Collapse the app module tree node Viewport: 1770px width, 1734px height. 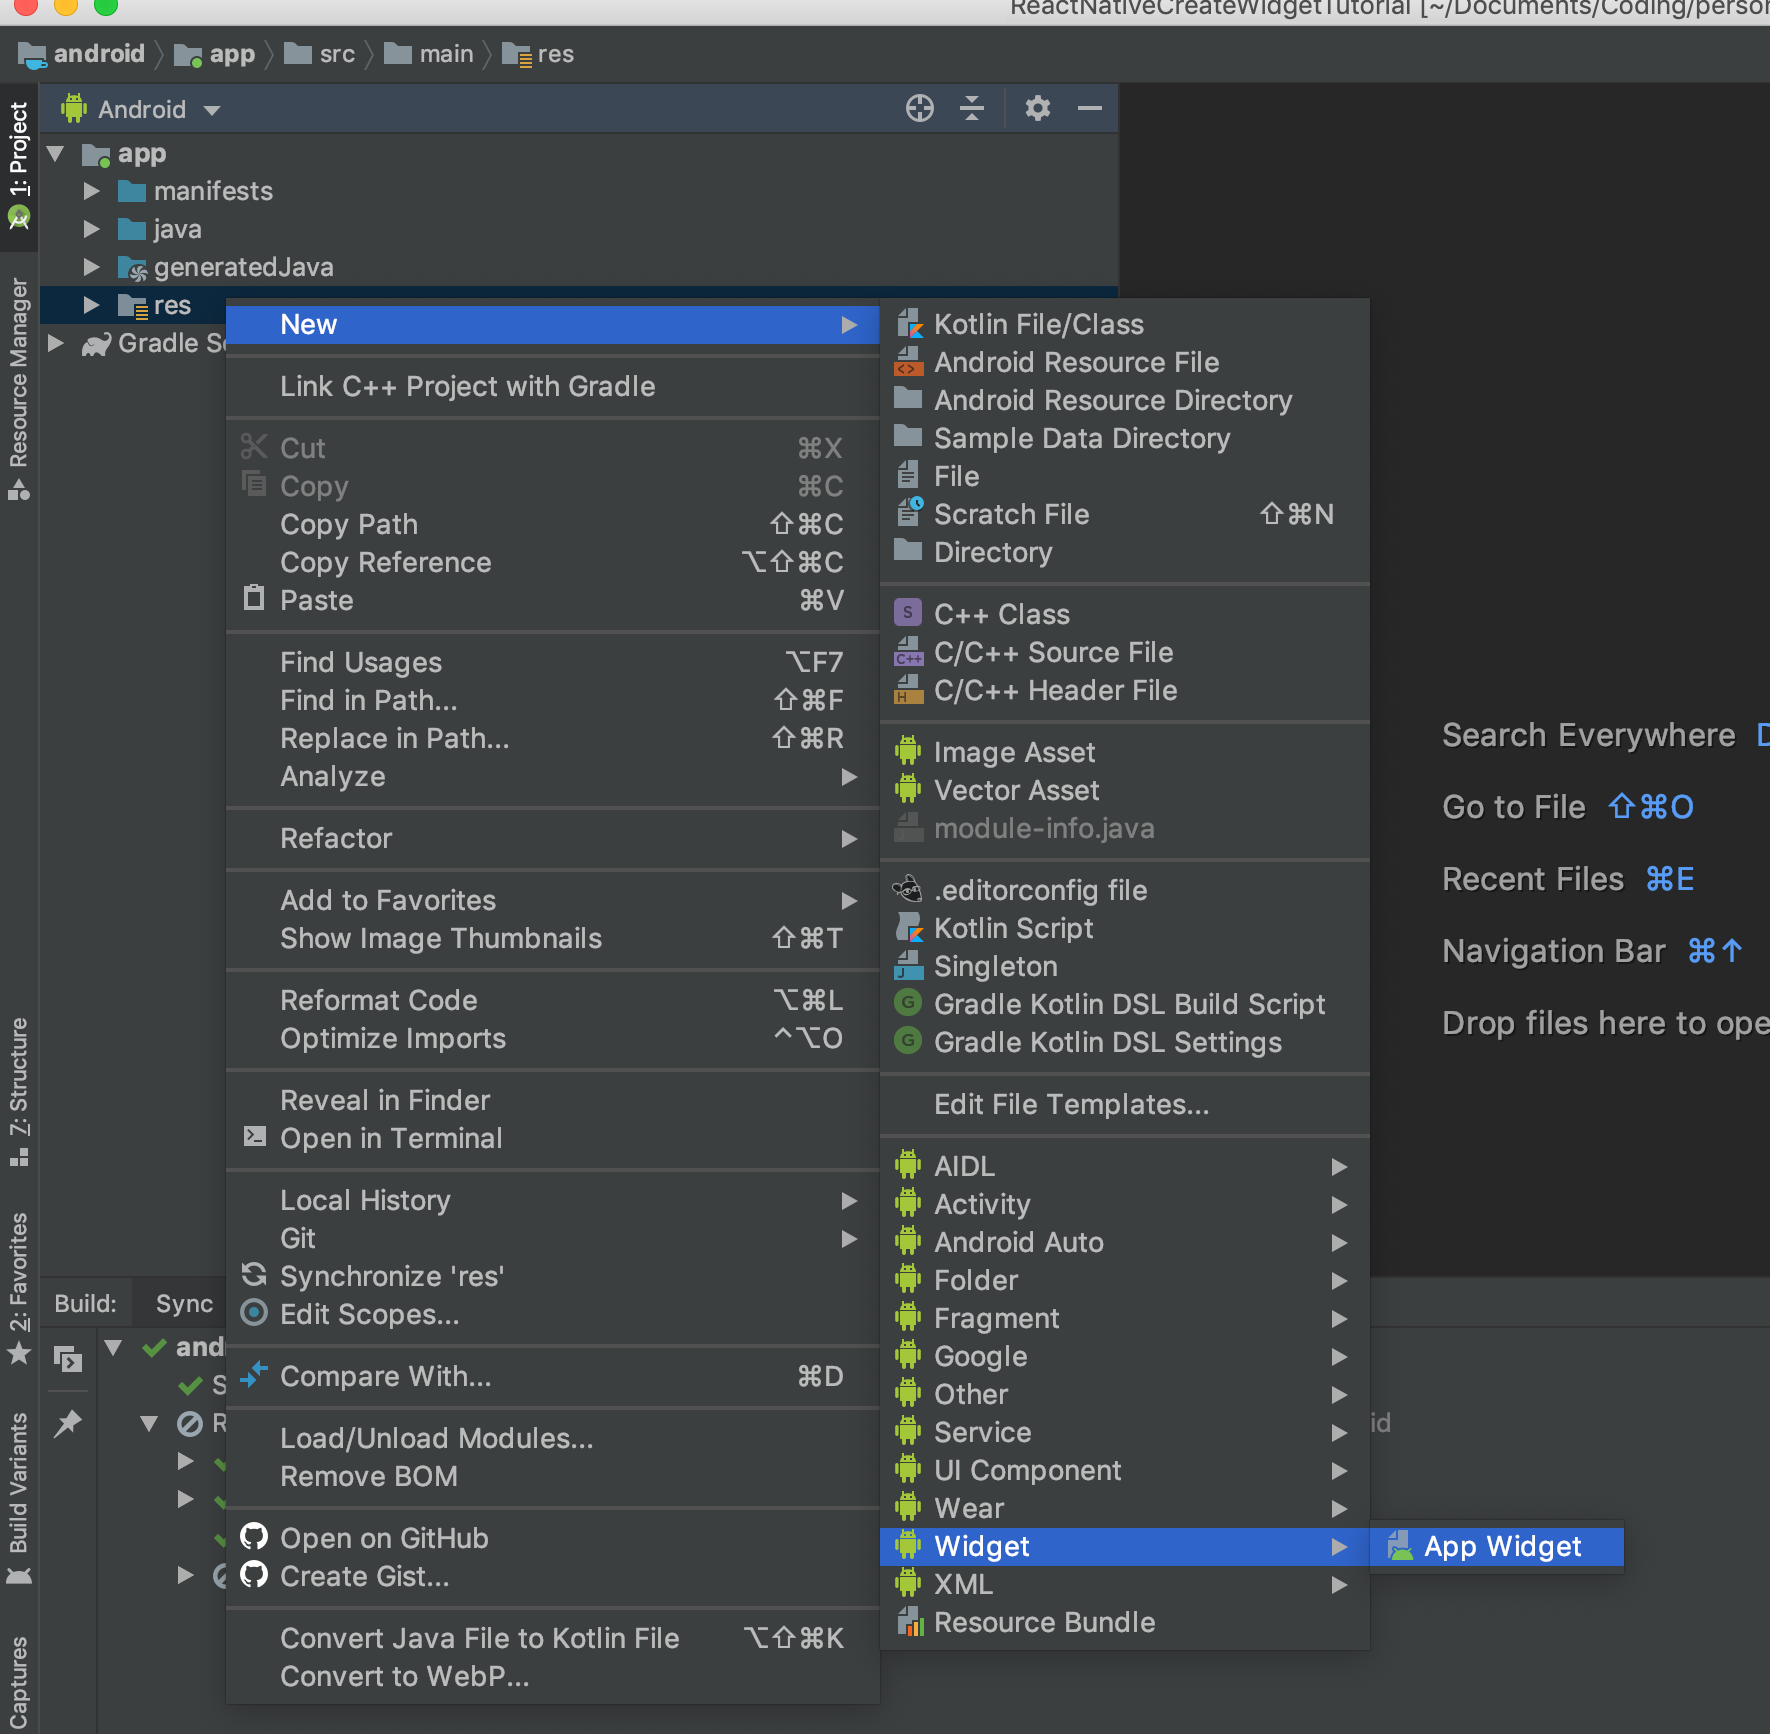pos(56,154)
